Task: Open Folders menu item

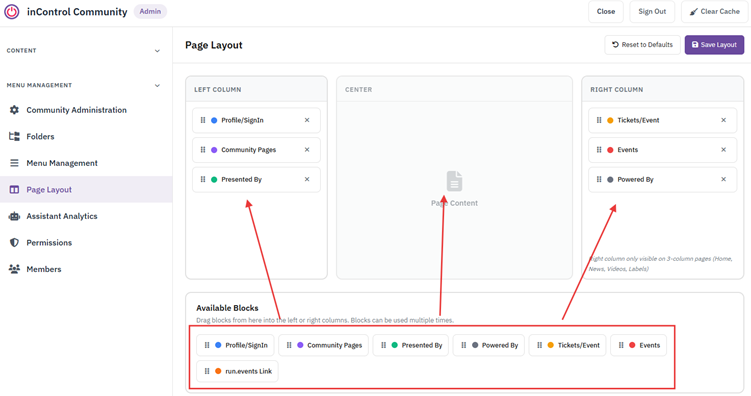Action: 86,136
